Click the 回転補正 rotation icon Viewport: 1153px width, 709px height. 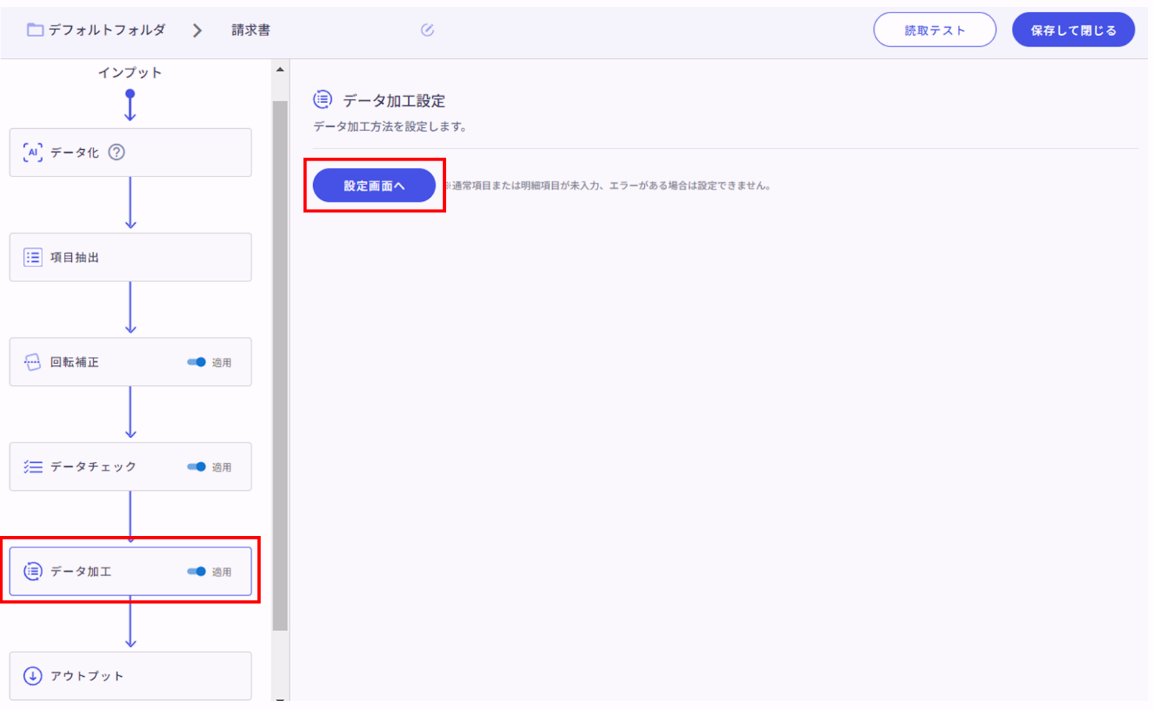(x=32, y=362)
